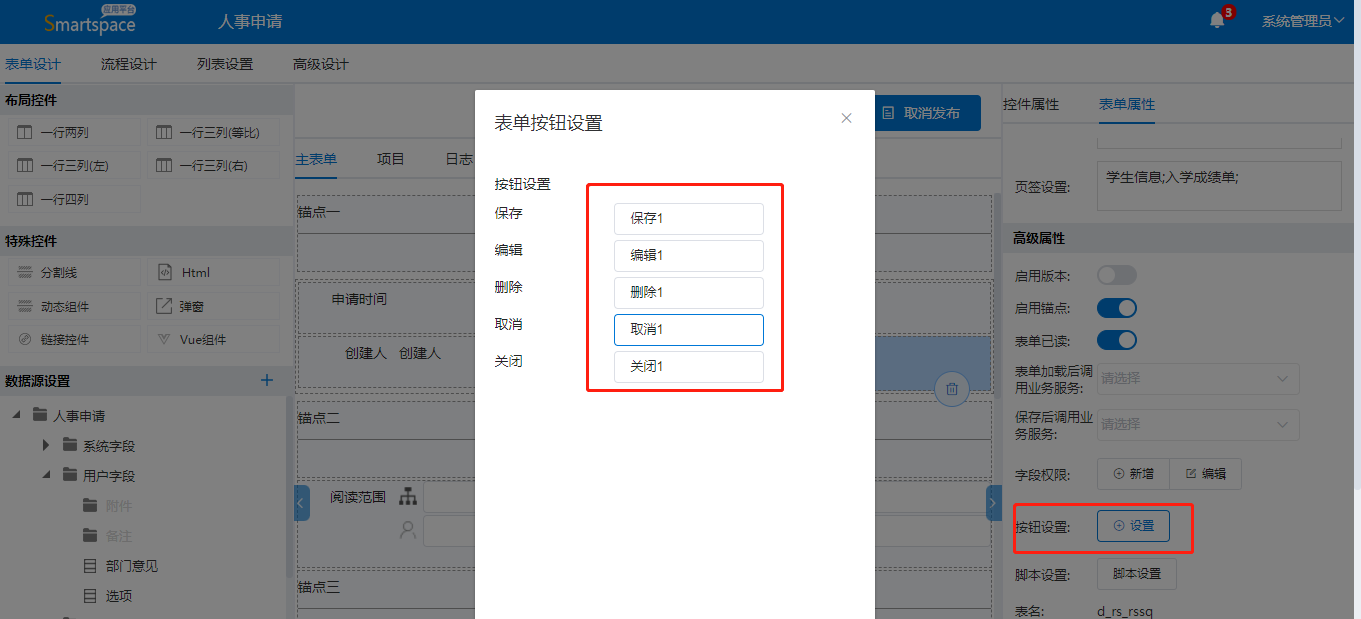Image resolution: width=1361 pixels, height=619 pixels.
Task: Pick the Html special control
Action: pyautogui.click(x=214, y=272)
